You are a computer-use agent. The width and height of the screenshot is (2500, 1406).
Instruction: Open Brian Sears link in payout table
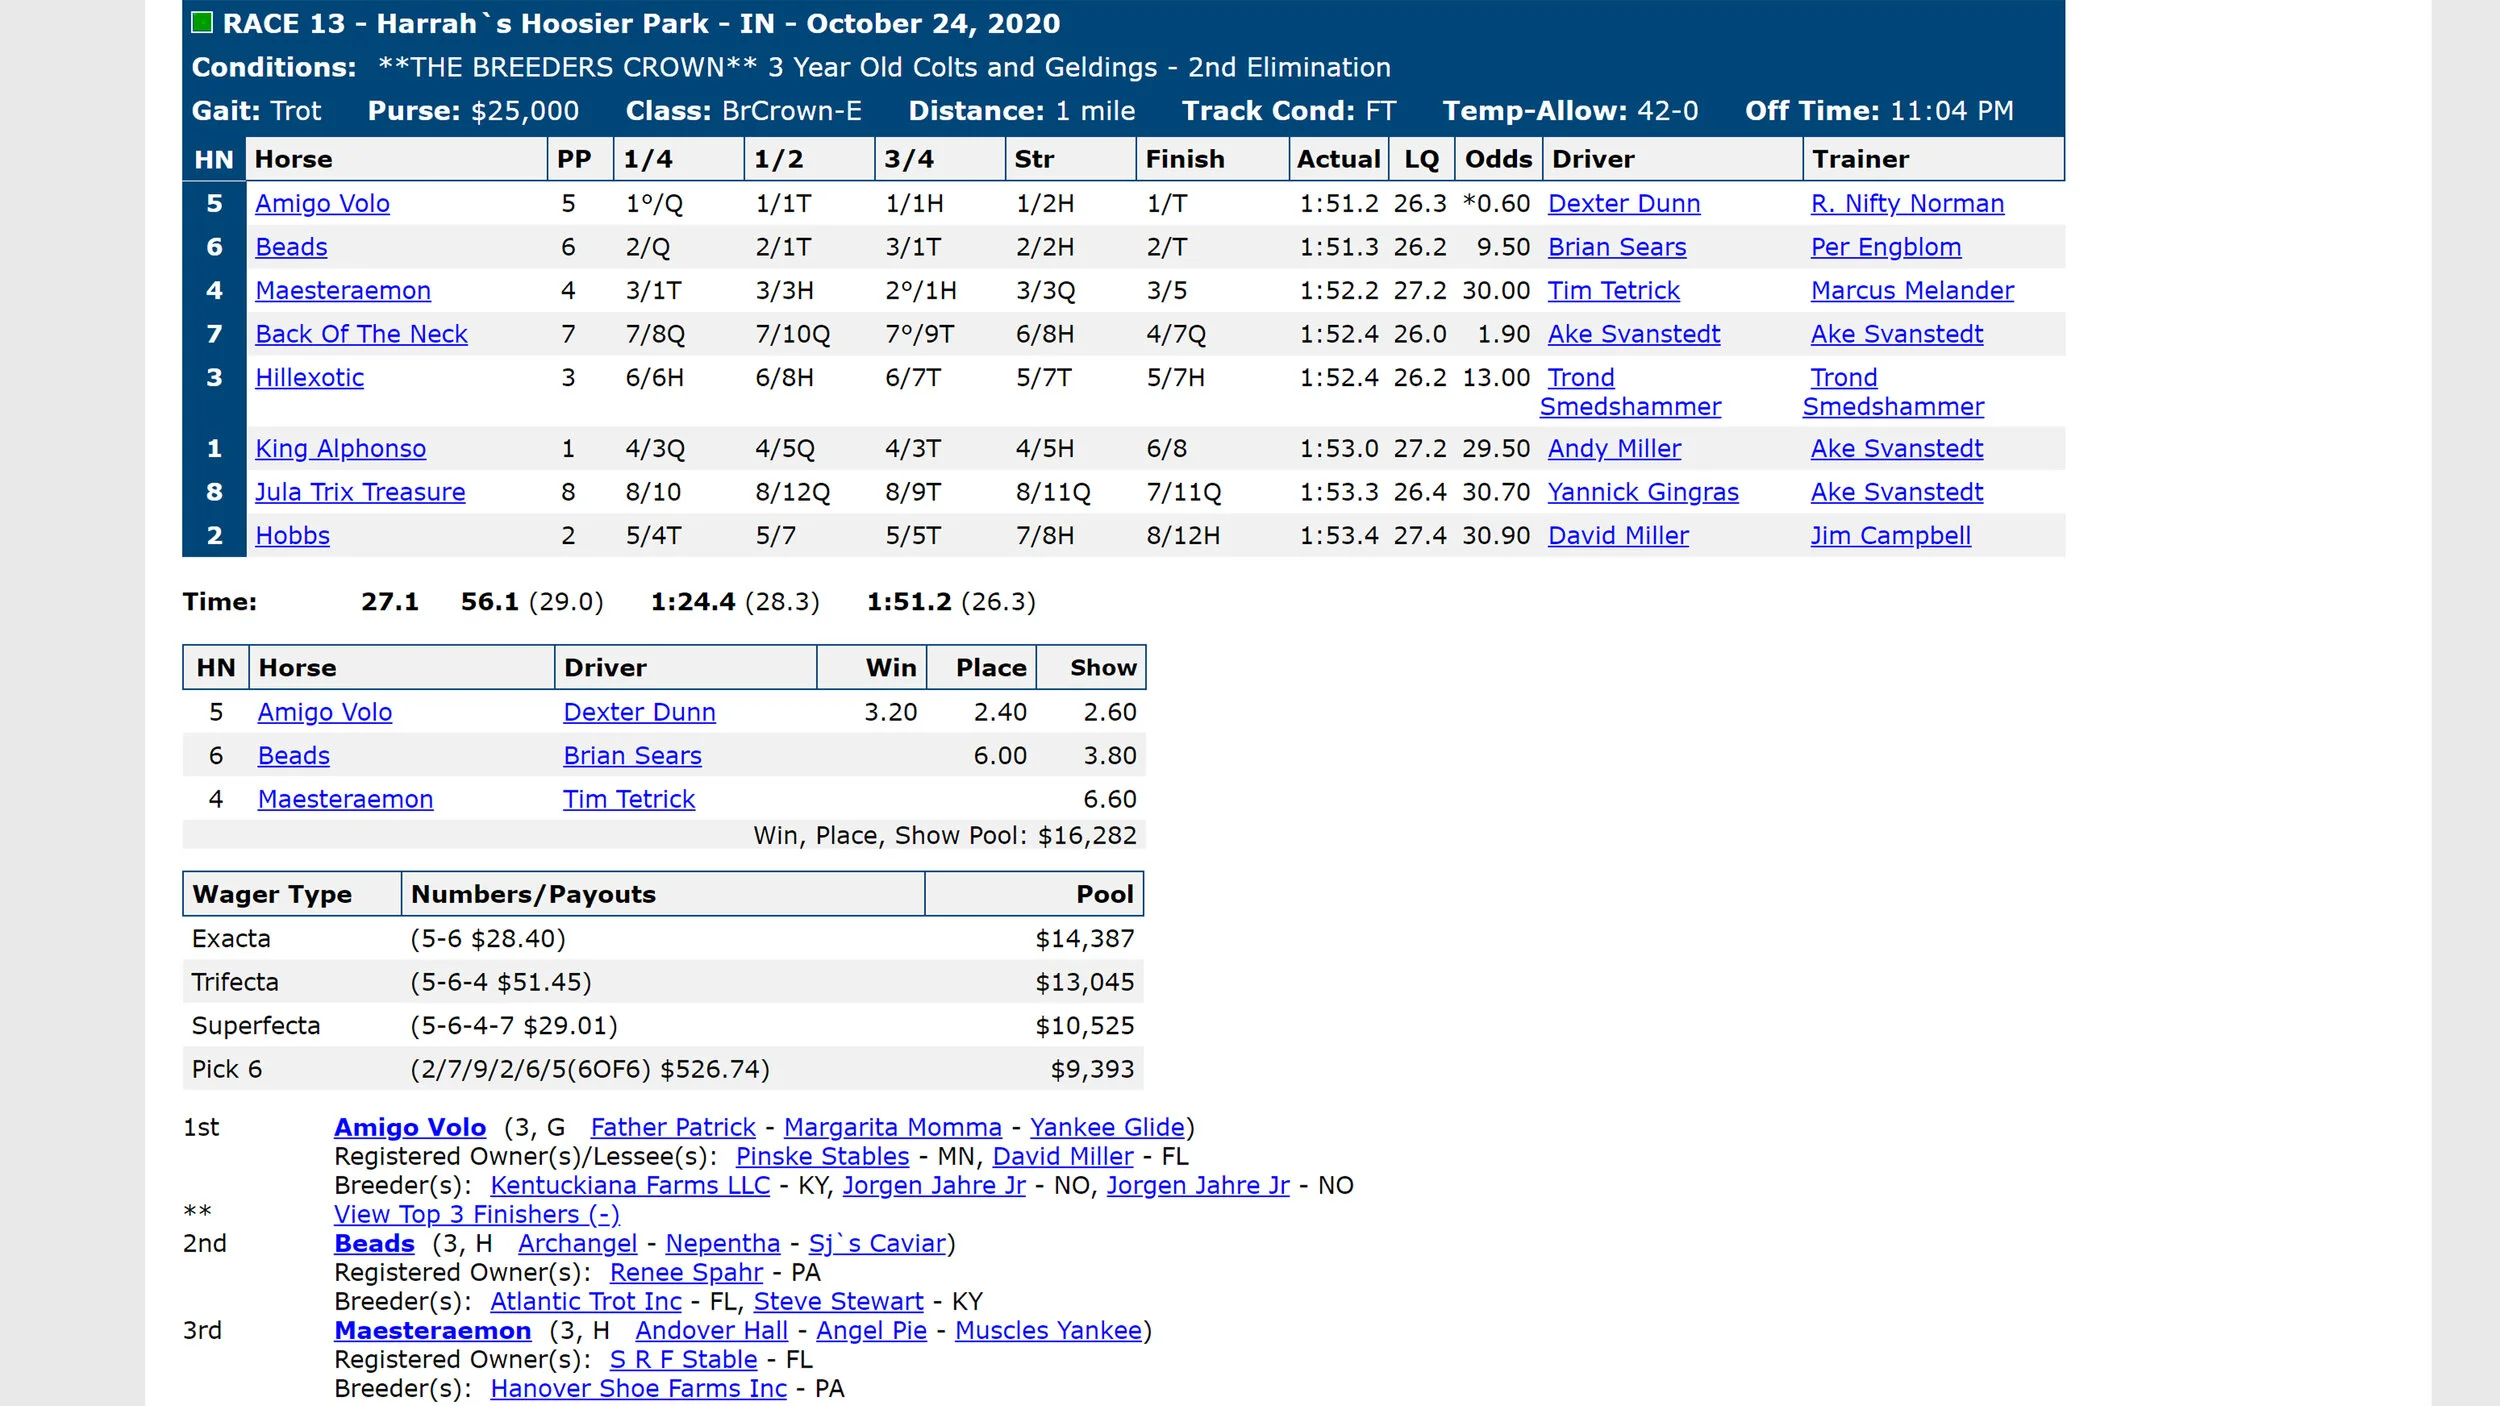(632, 756)
